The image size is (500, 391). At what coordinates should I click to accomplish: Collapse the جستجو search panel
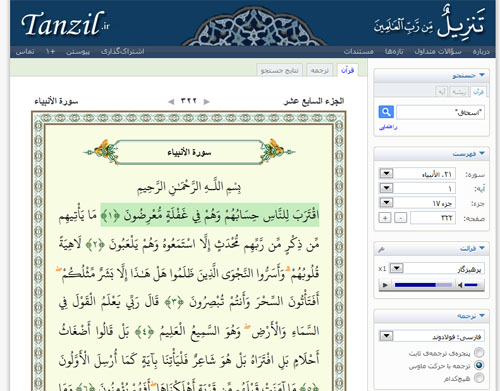pos(482,75)
